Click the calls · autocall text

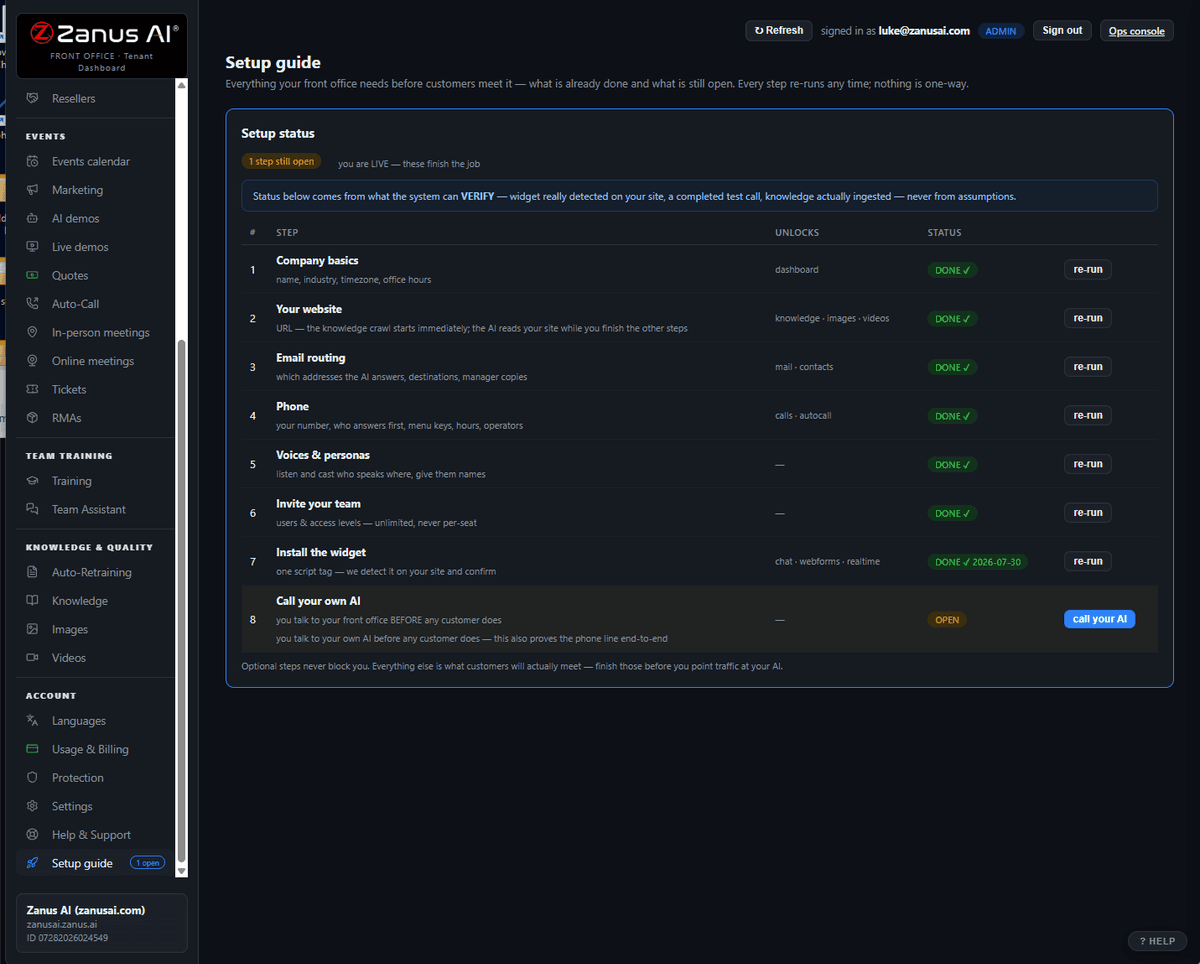803,415
